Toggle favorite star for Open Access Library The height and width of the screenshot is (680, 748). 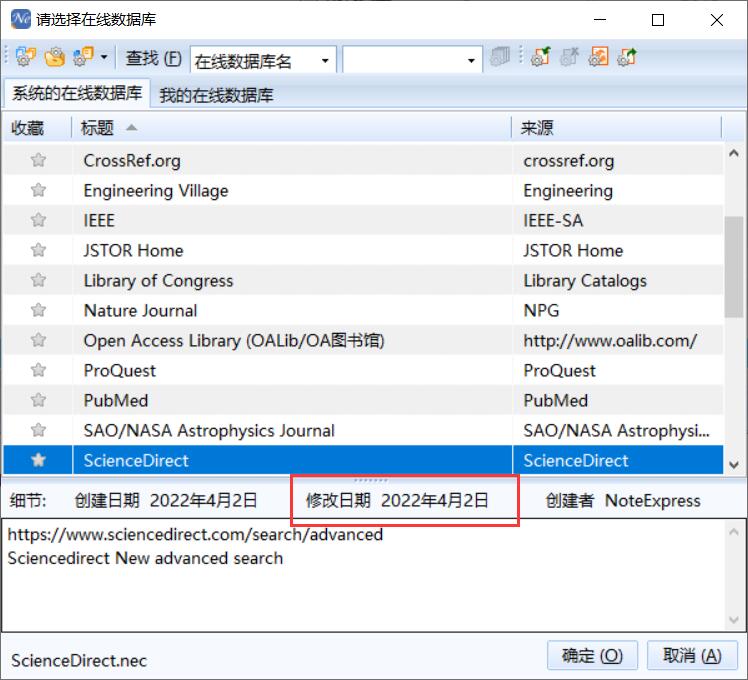point(38,340)
